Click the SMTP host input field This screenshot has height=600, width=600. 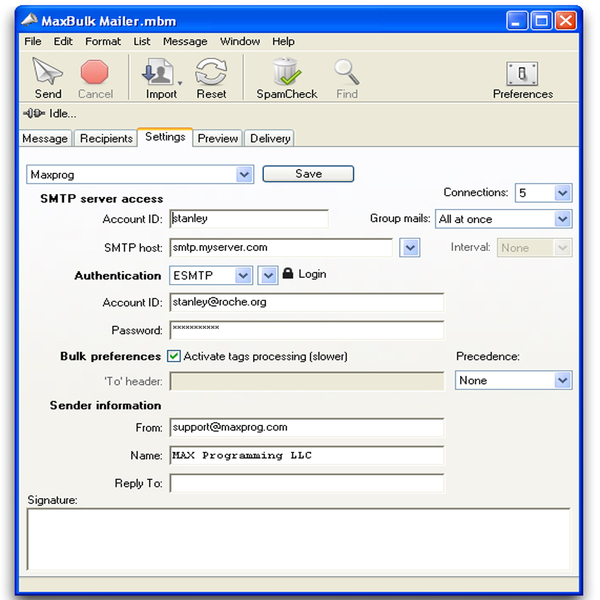coord(281,248)
